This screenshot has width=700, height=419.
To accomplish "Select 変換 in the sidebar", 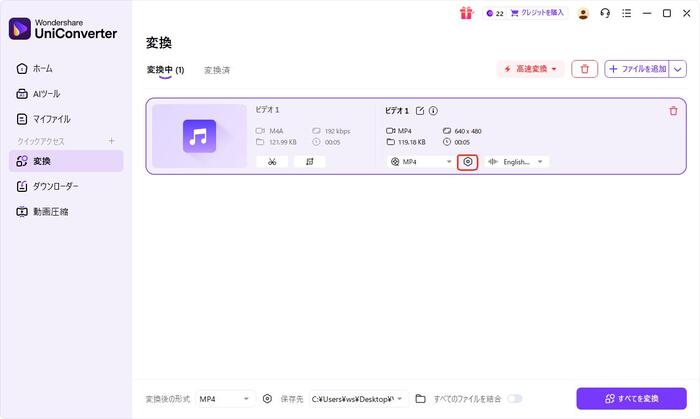I will 66,161.
